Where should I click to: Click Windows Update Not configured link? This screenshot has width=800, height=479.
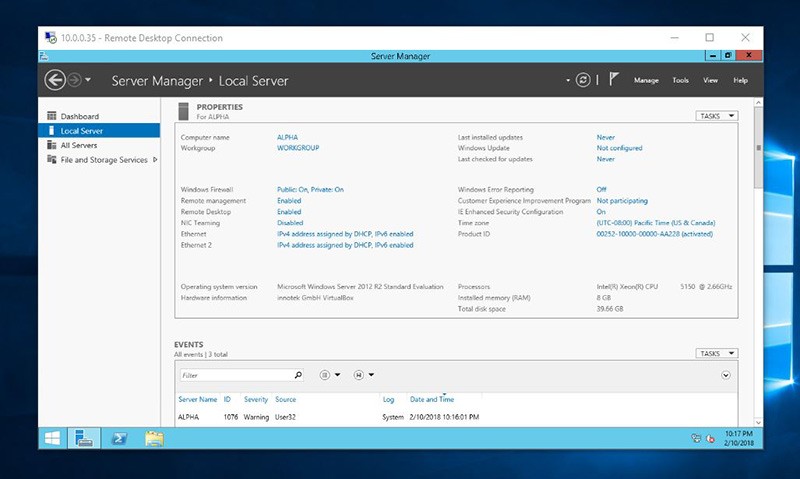[x=619, y=148]
